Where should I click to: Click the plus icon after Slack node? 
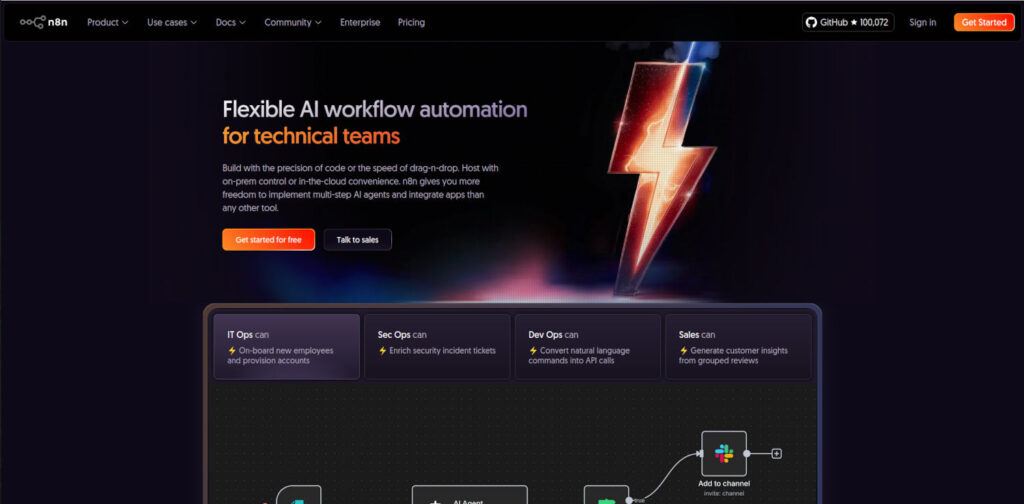(777, 453)
